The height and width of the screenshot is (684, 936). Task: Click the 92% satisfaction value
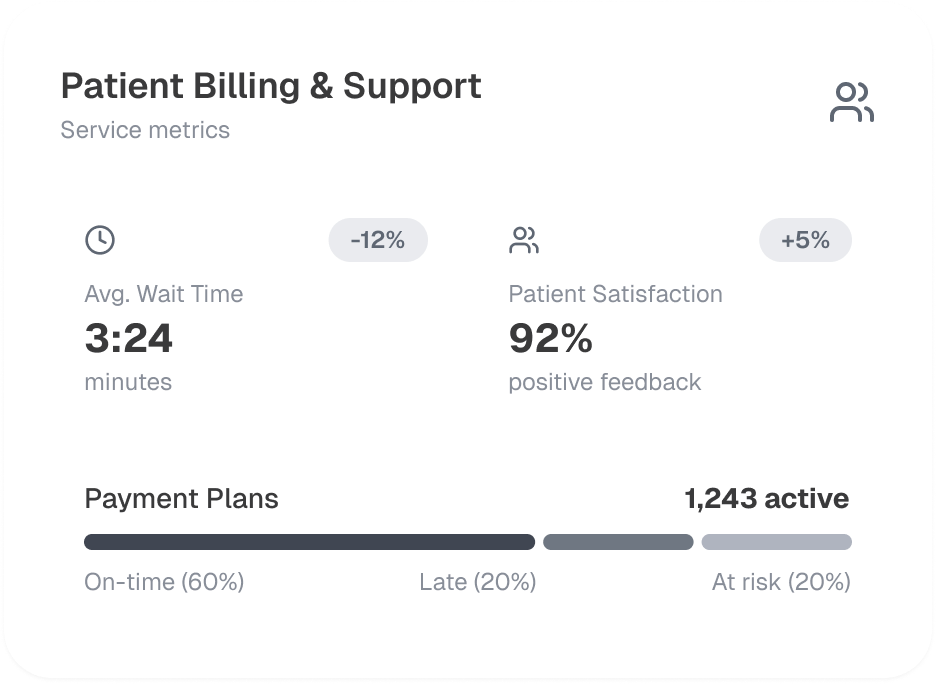(x=551, y=339)
